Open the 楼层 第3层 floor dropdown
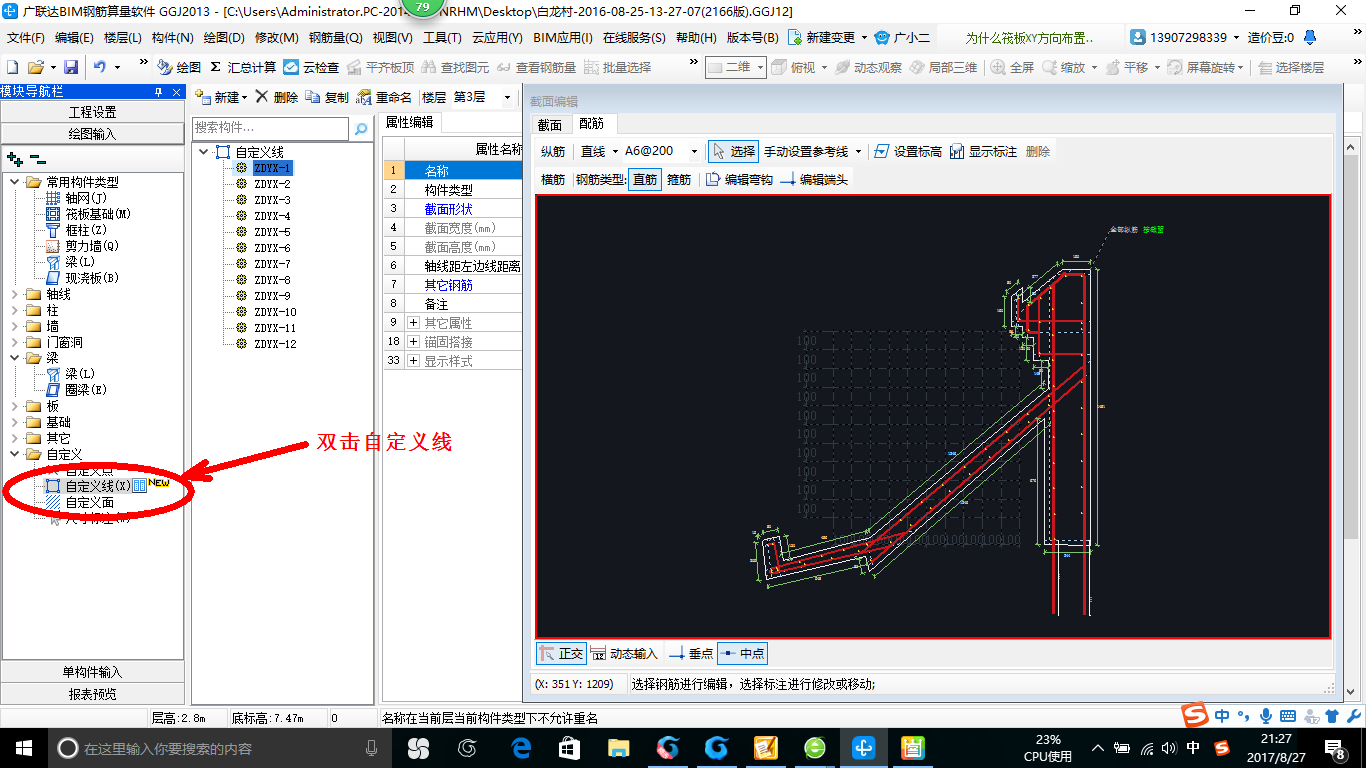The height and width of the screenshot is (768, 1366). click(x=507, y=97)
